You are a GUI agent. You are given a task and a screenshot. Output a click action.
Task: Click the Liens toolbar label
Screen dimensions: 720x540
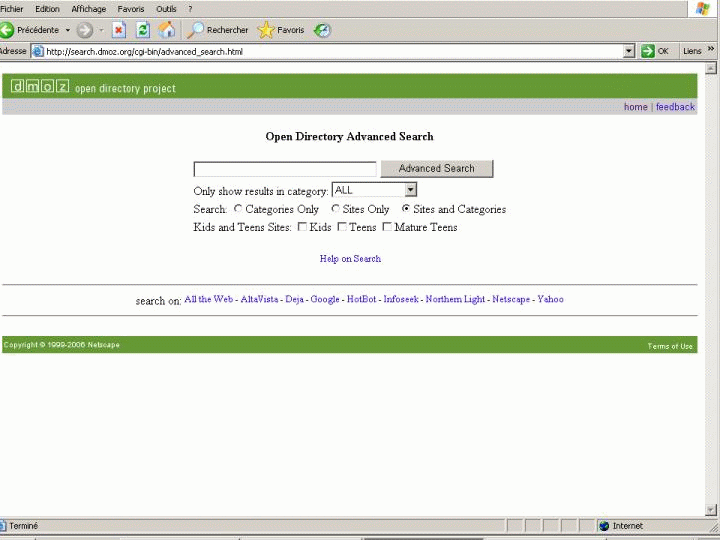click(x=692, y=51)
